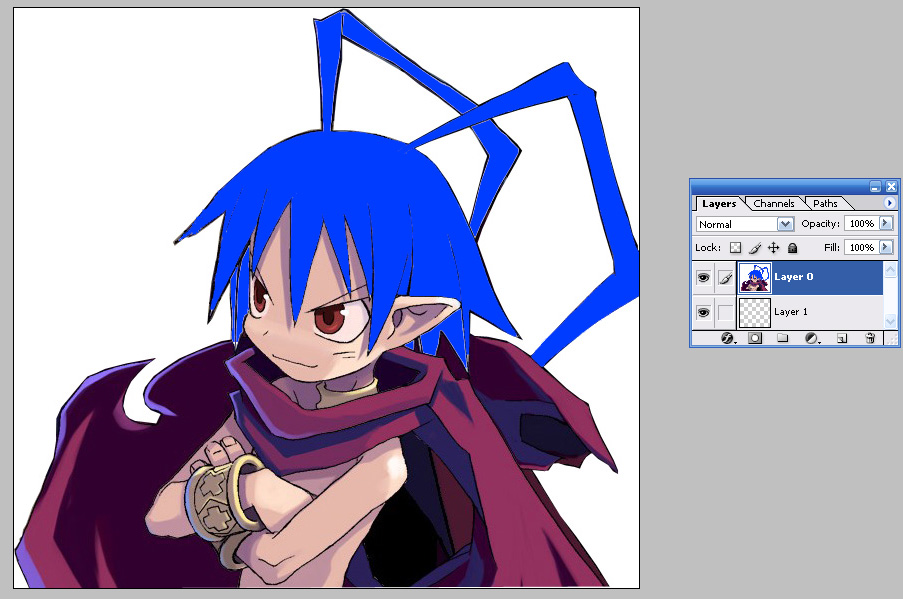Image resolution: width=903 pixels, height=599 pixels.
Task: Create a new layer set folder
Action: (x=783, y=339)
